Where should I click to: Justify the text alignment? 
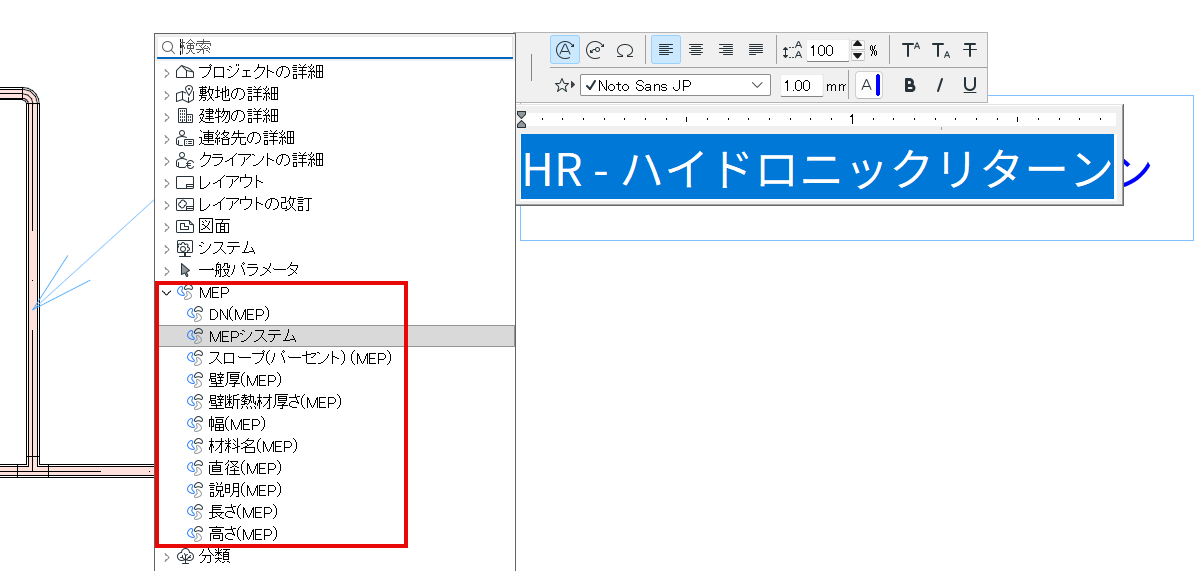756,50
